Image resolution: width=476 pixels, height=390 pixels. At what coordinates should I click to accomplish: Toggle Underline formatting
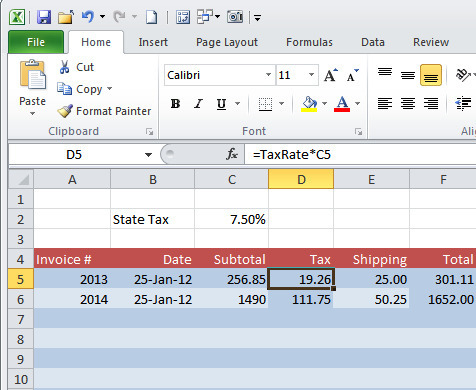coord(221,104)
